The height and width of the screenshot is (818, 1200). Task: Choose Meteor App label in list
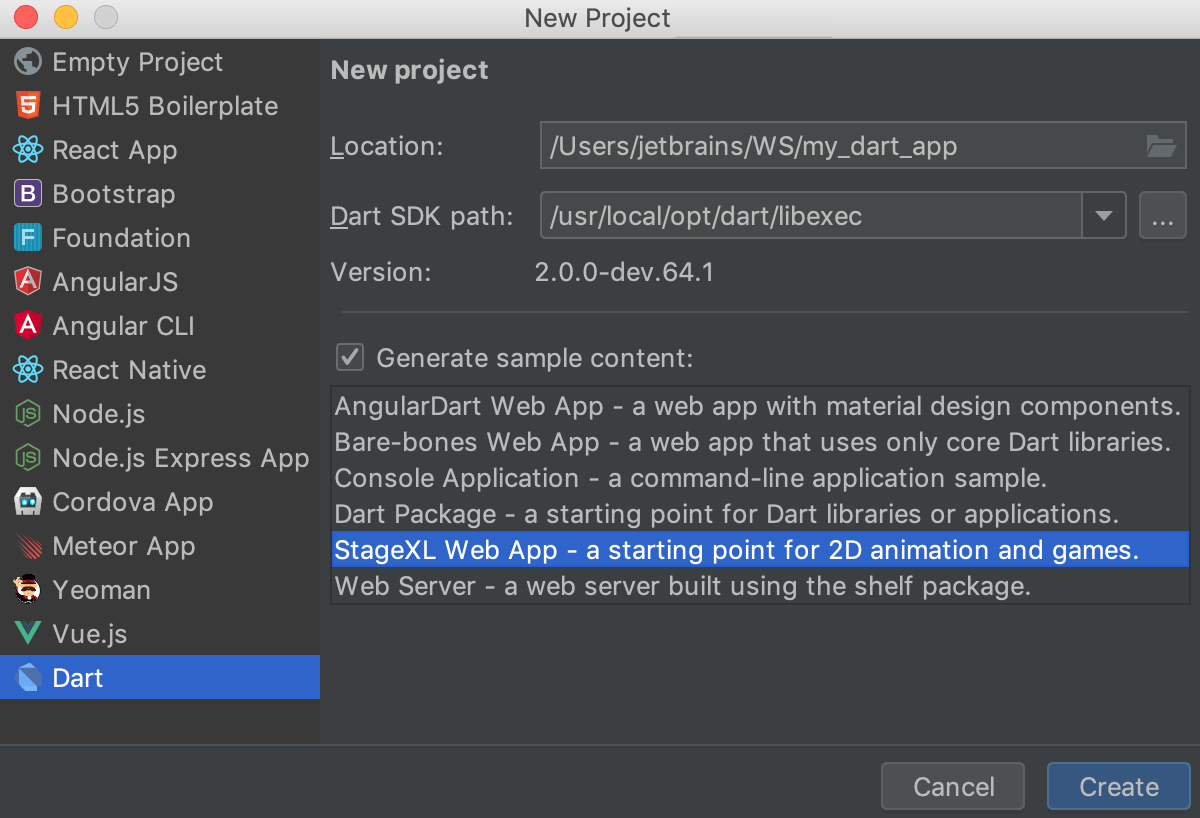point(124,546)
